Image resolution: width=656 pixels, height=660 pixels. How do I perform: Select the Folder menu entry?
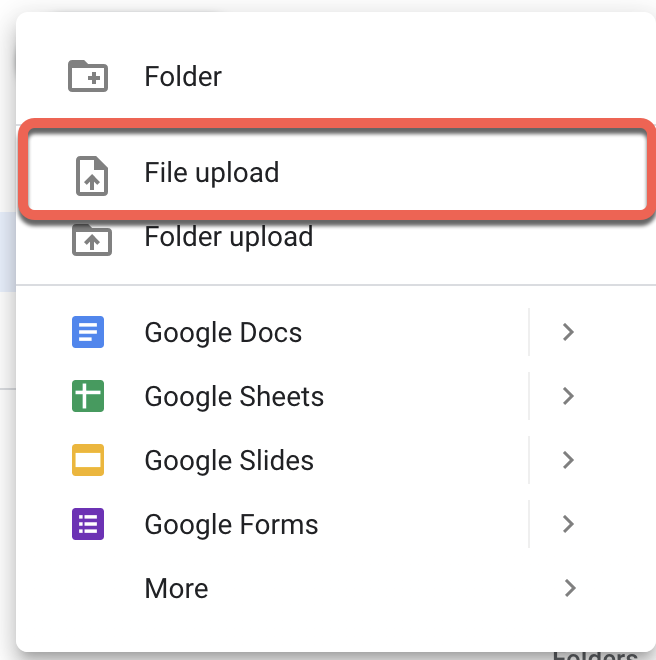336,76
